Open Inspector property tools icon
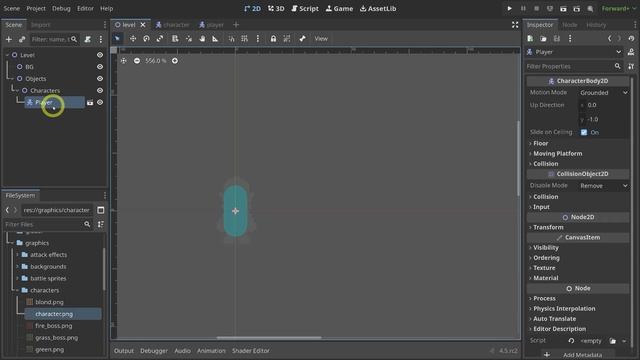The width and height of the screenshot is (640, 360). 631,66
